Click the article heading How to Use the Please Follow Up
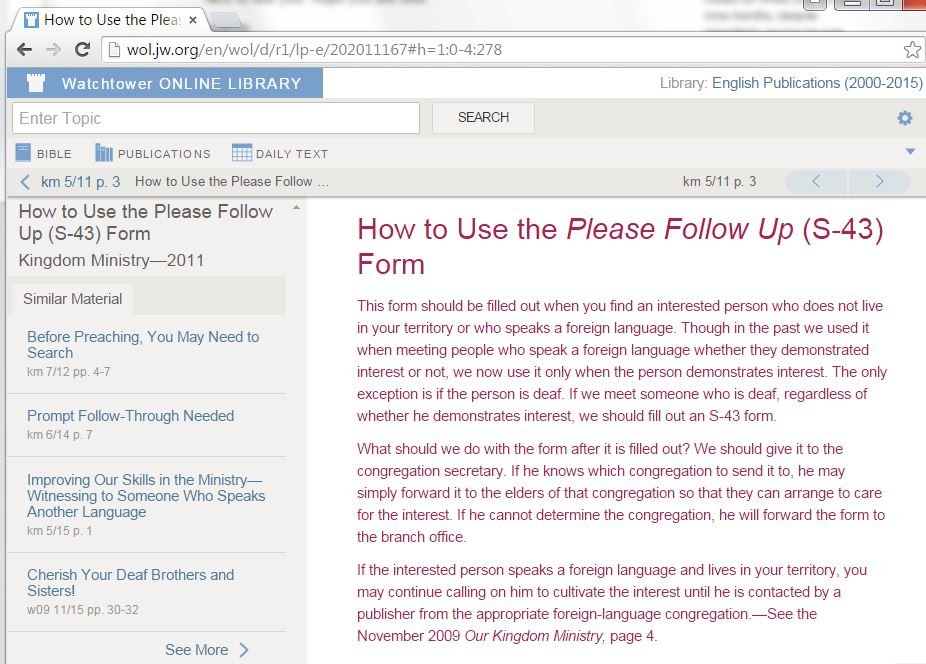The width and height of the screenshot is (926, 664). 620,246
